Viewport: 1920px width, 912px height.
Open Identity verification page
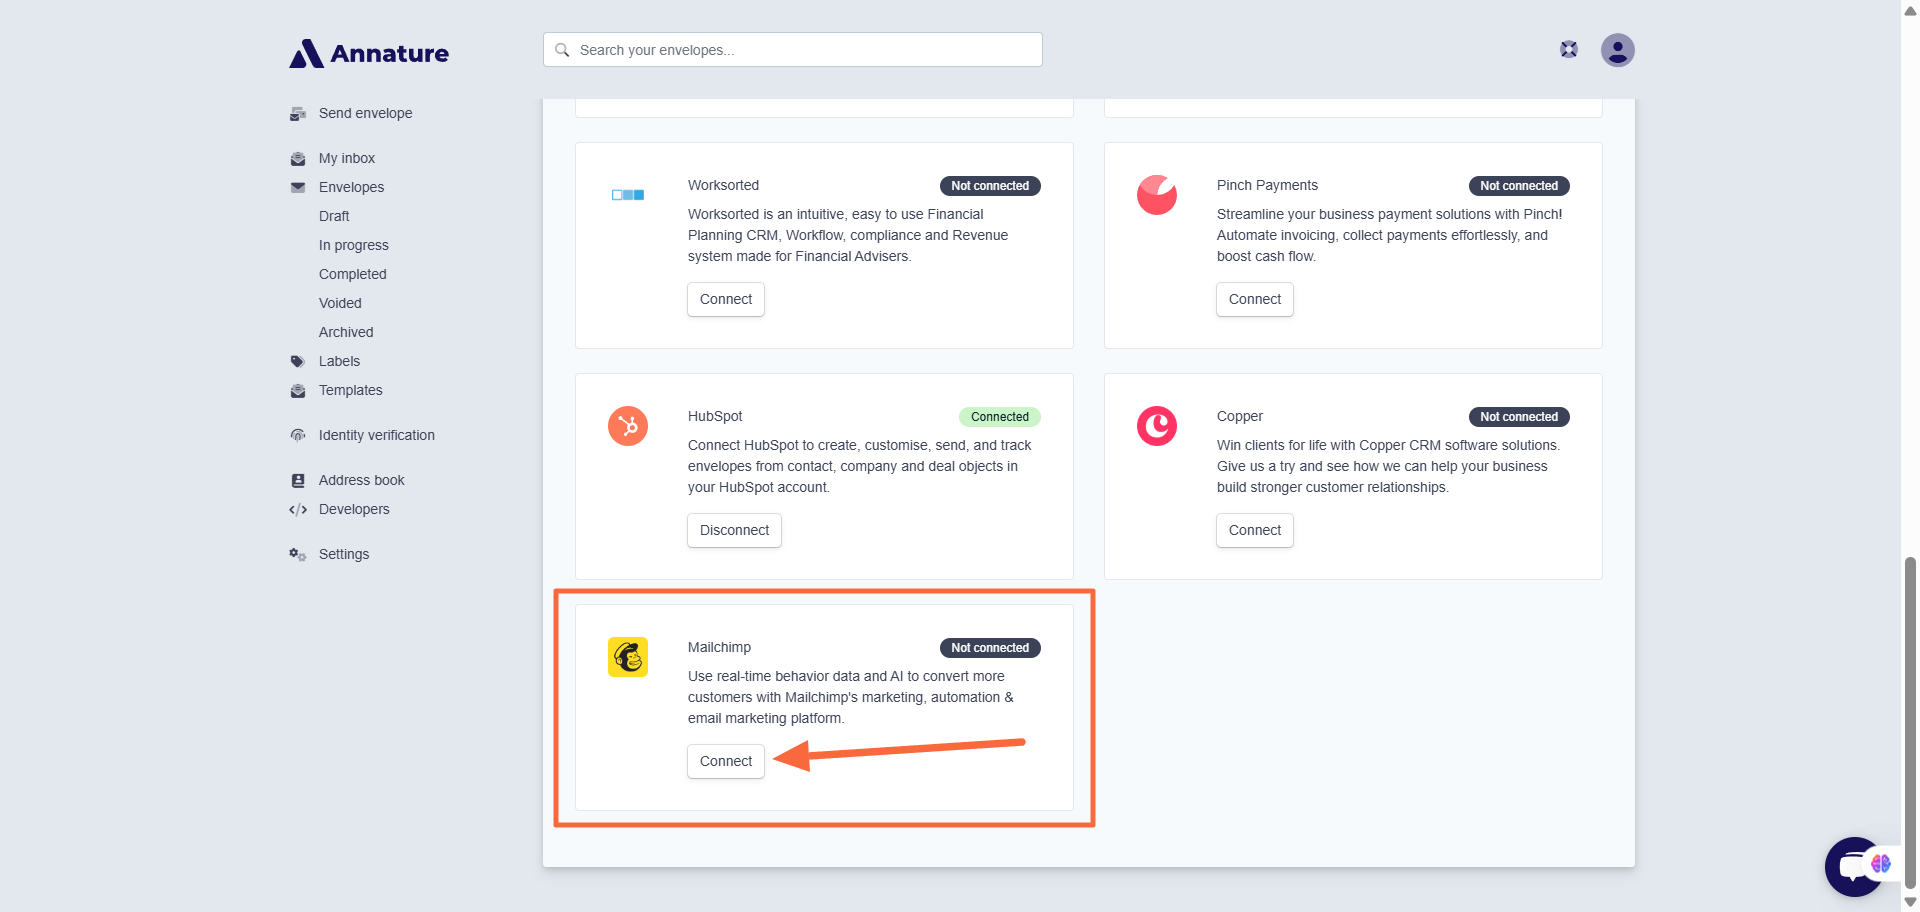point(377,435)
